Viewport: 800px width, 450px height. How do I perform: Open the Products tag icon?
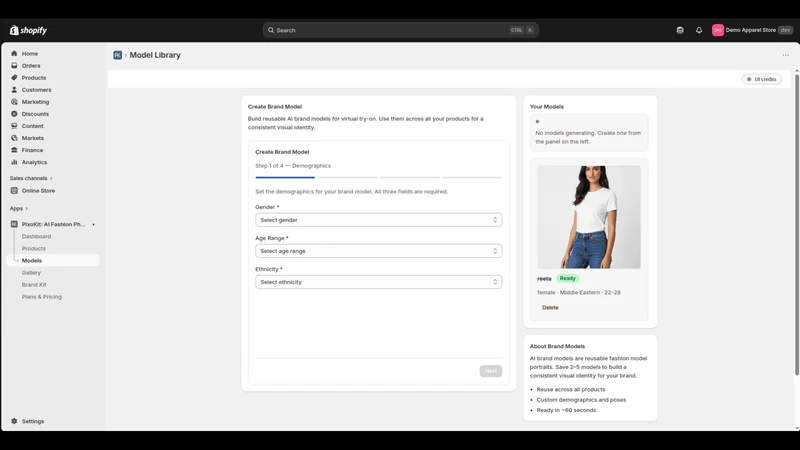[14, 78]
